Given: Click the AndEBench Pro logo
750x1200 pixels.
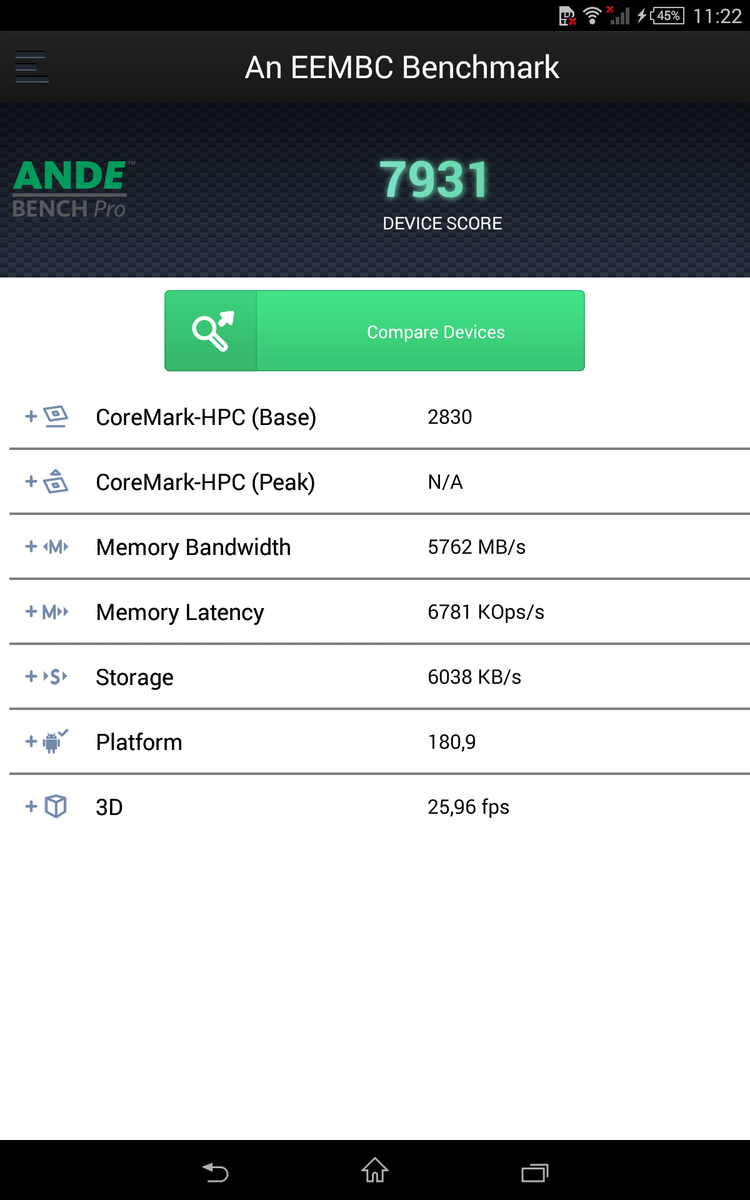Looking at the screenshot, I should [70, 189].
